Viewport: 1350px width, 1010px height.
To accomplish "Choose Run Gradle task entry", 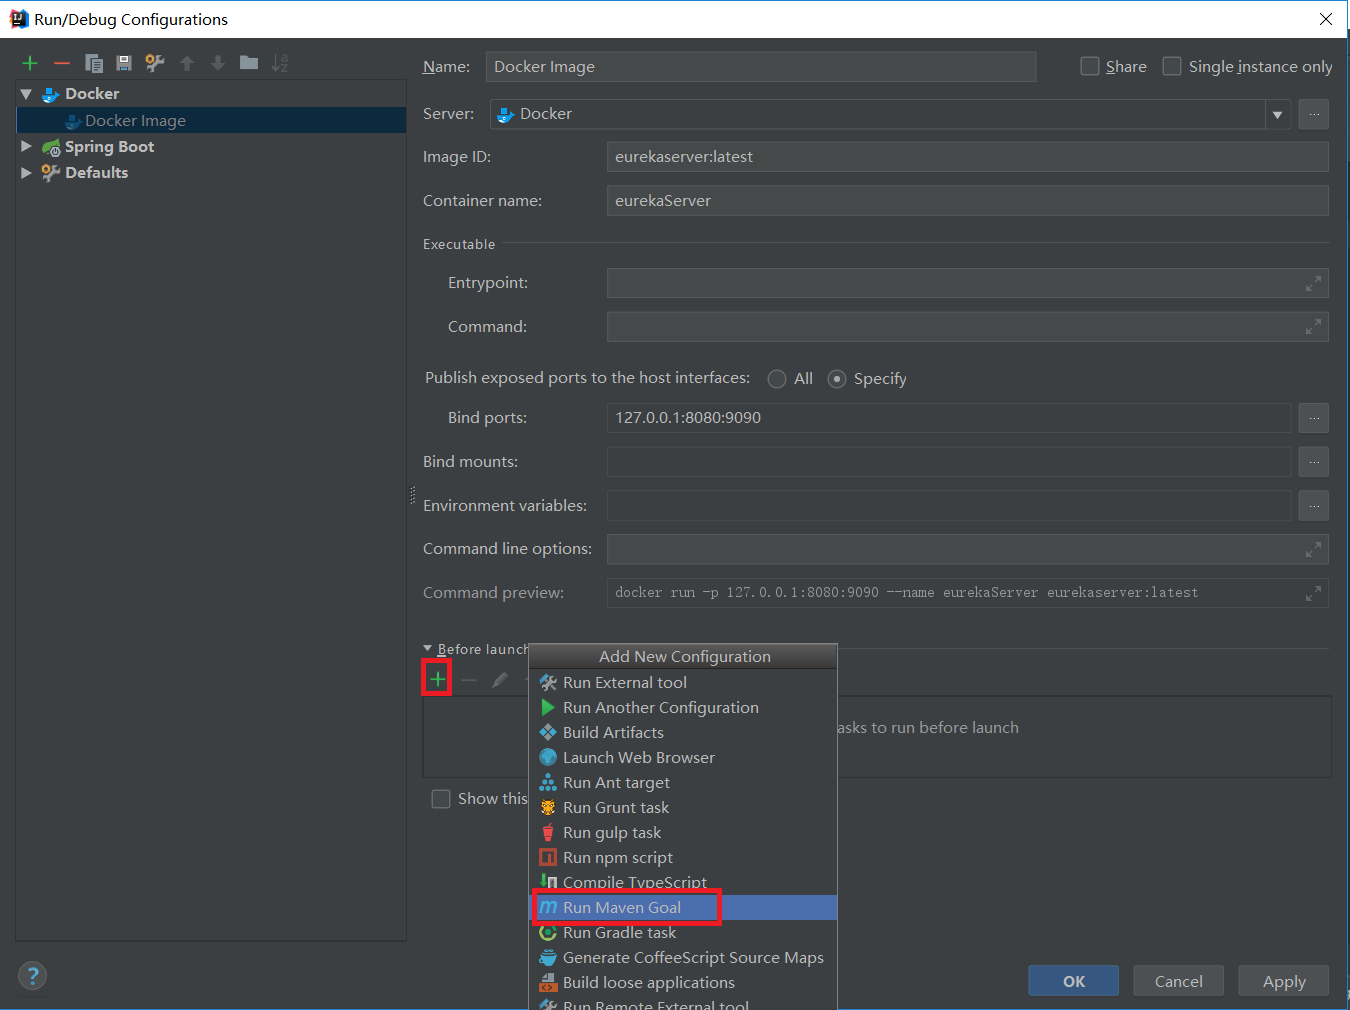I will coord(683,932).
